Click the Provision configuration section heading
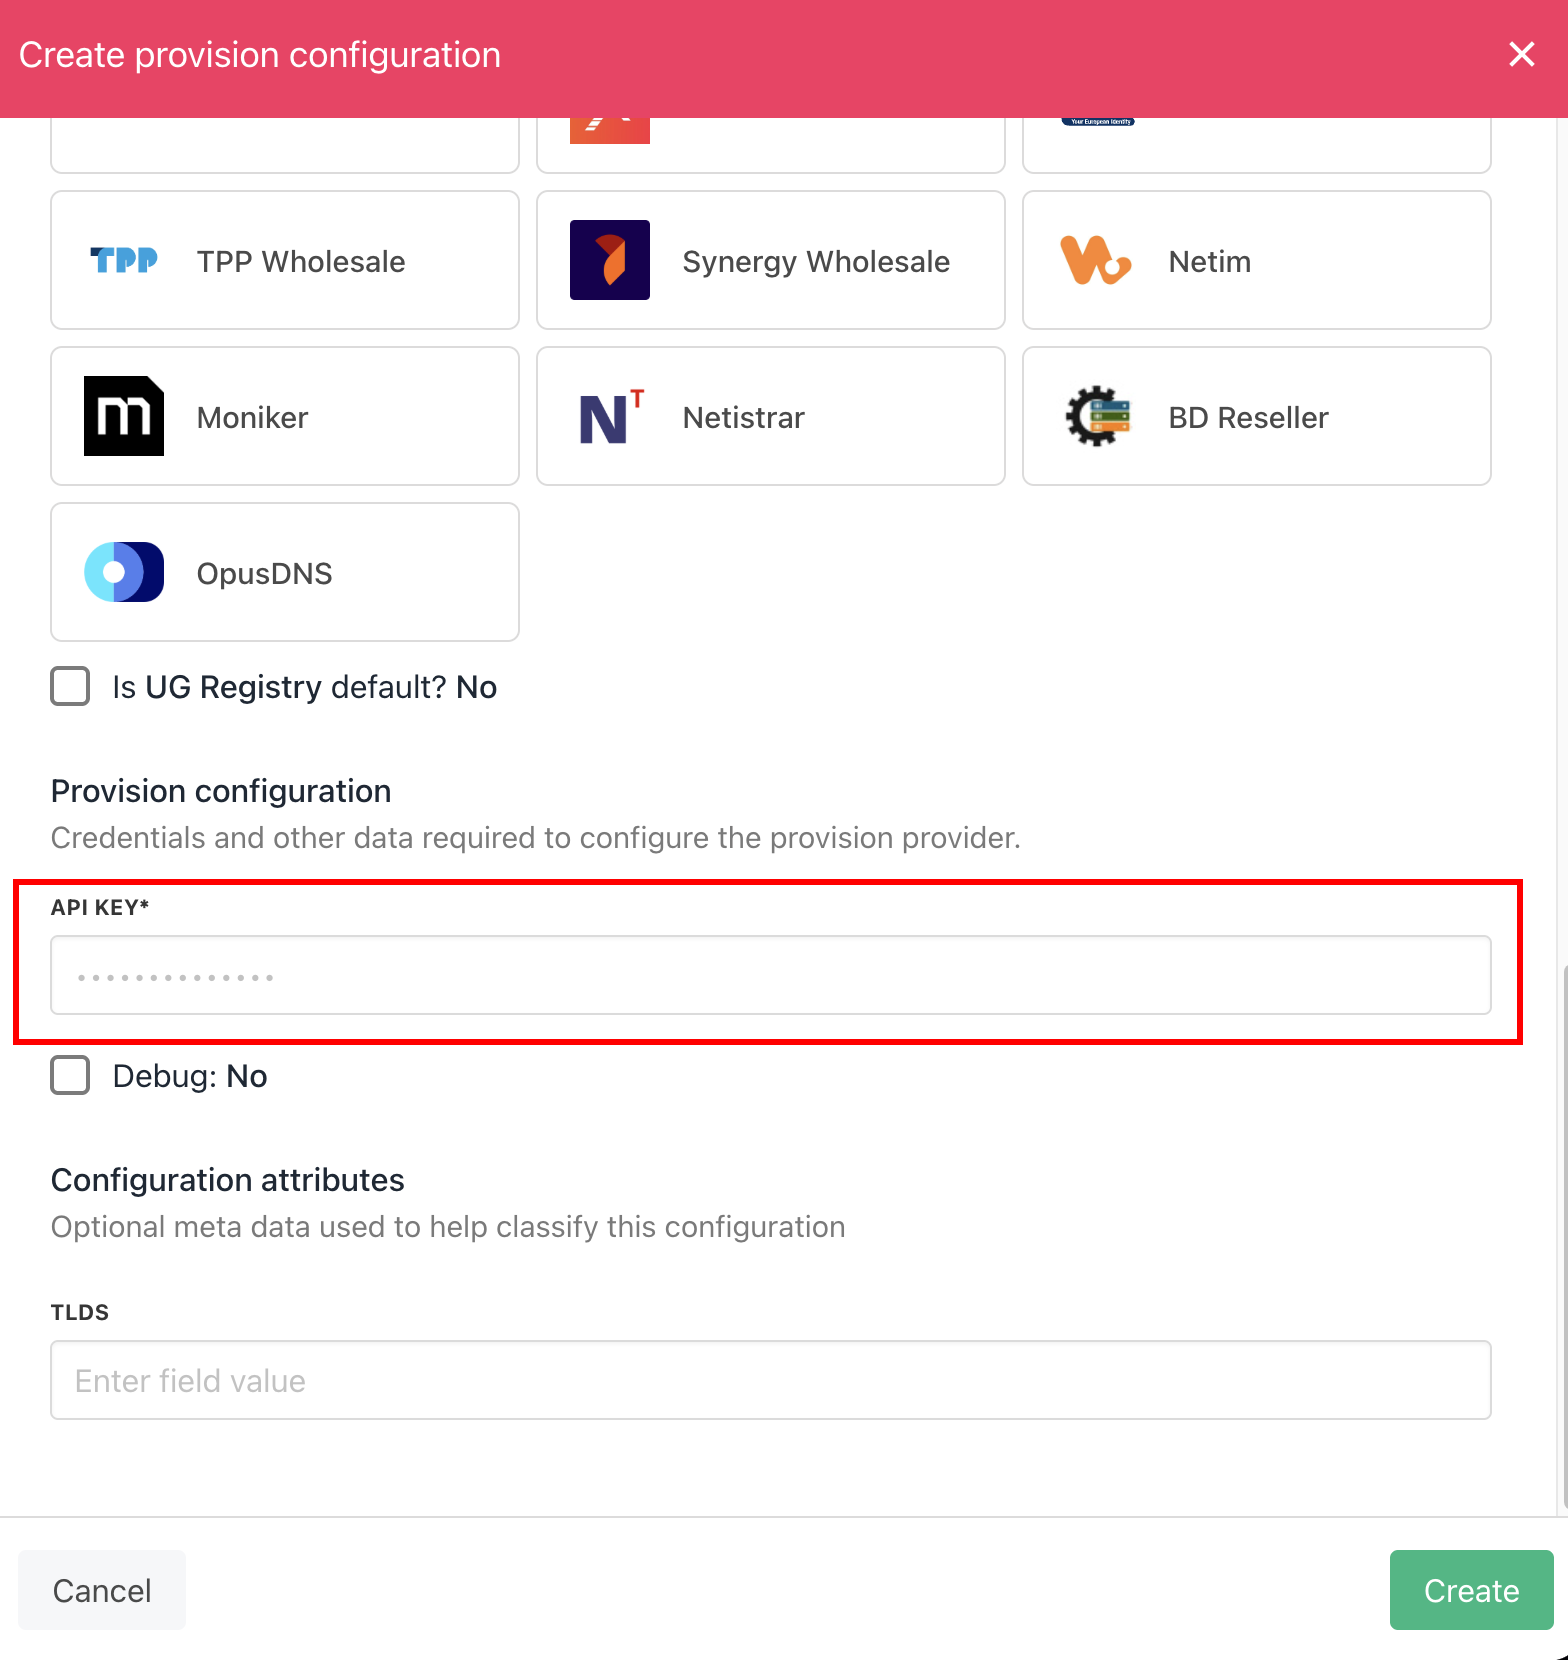 tap(221, 791)
